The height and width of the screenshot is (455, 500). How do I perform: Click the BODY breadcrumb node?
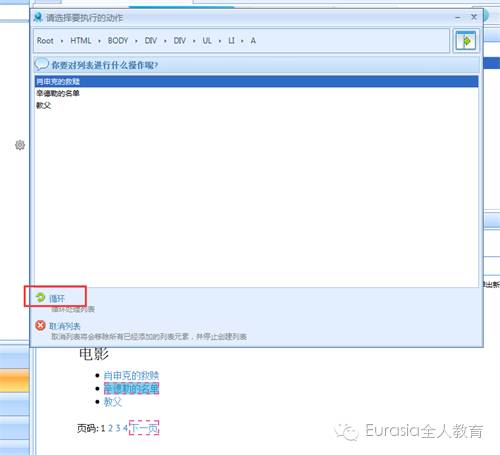tap(118, 41)
